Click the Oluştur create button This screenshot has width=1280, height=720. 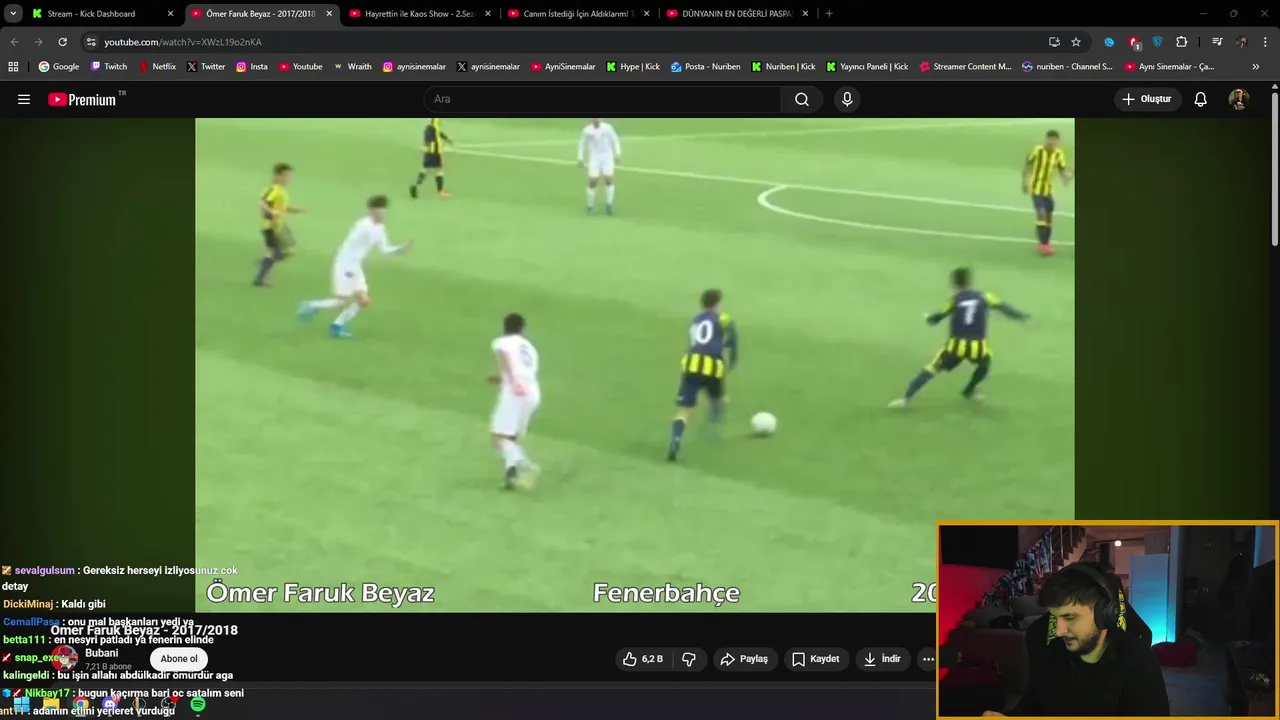[x=1148, y=99]
